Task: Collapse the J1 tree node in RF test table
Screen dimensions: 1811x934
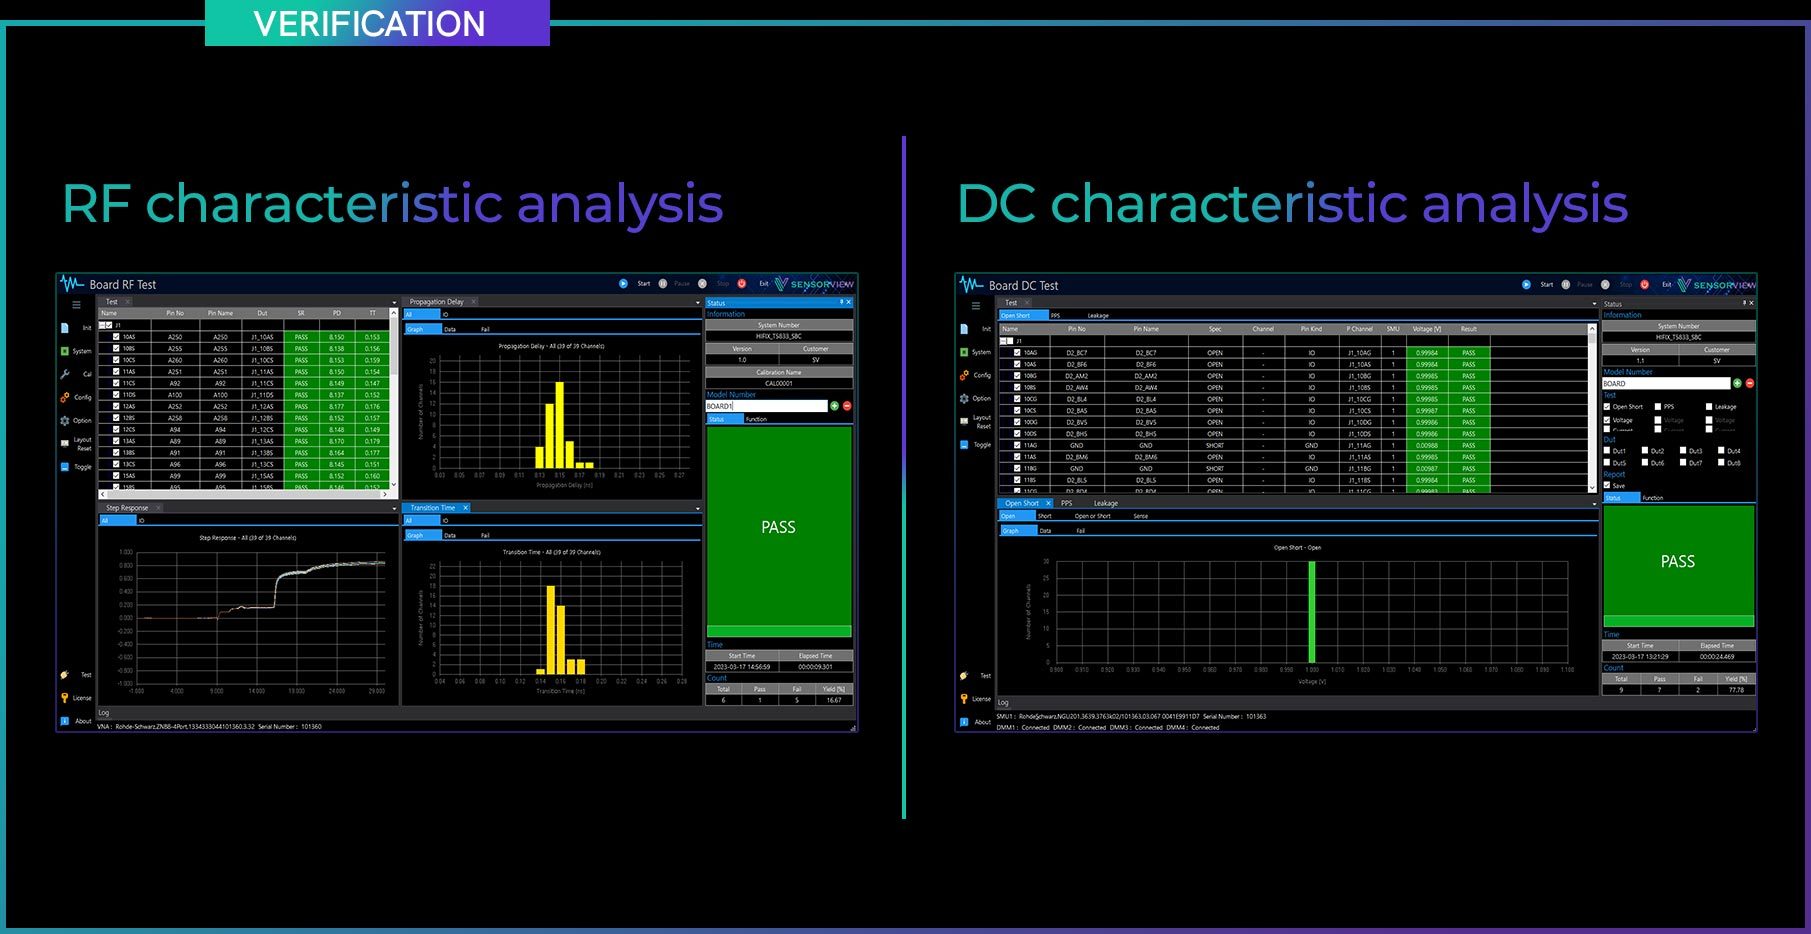Action: click(103, 325)
